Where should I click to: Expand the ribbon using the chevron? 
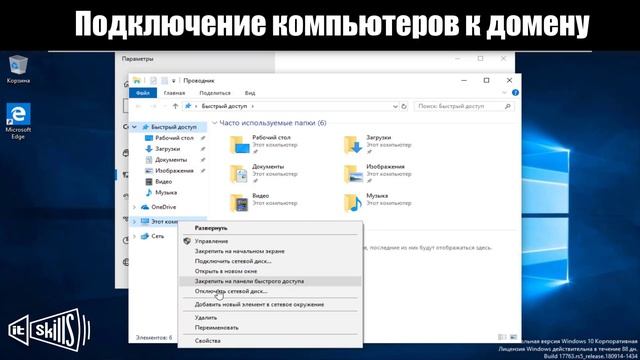(x=504, y=93)
